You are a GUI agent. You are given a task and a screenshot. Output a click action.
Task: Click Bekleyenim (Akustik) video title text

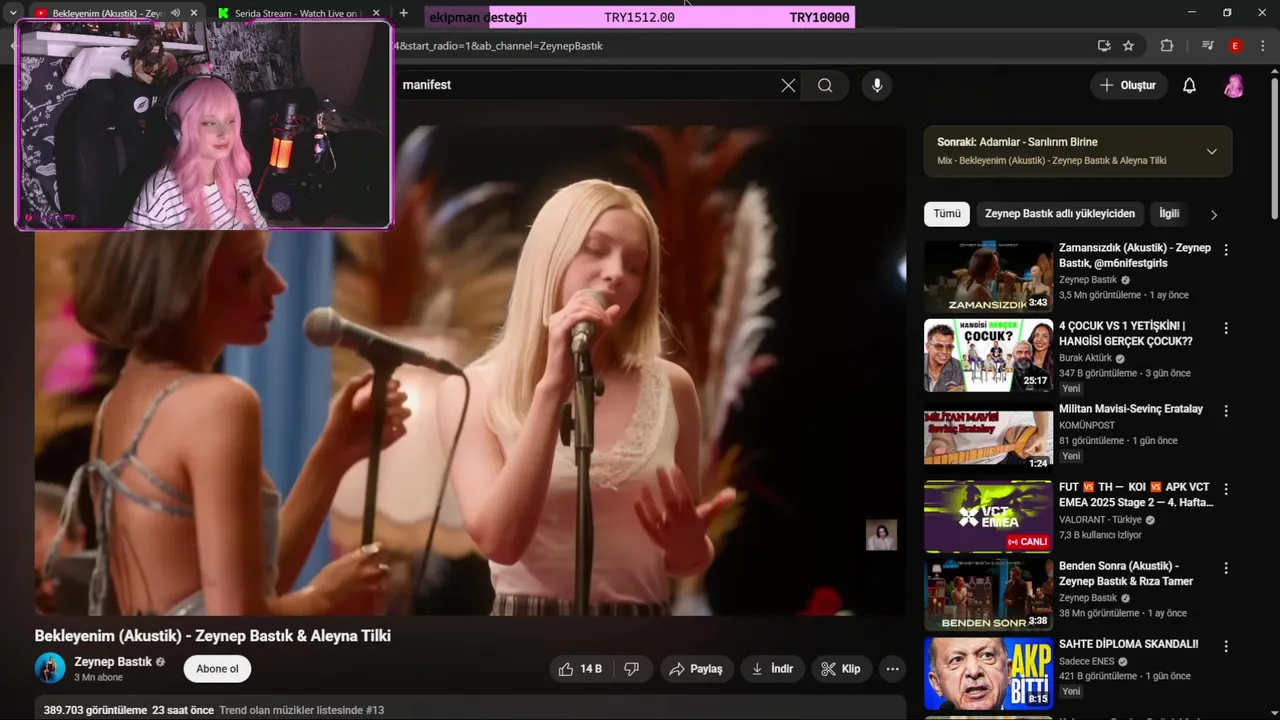pyautogui.click(x=212, y=636)
